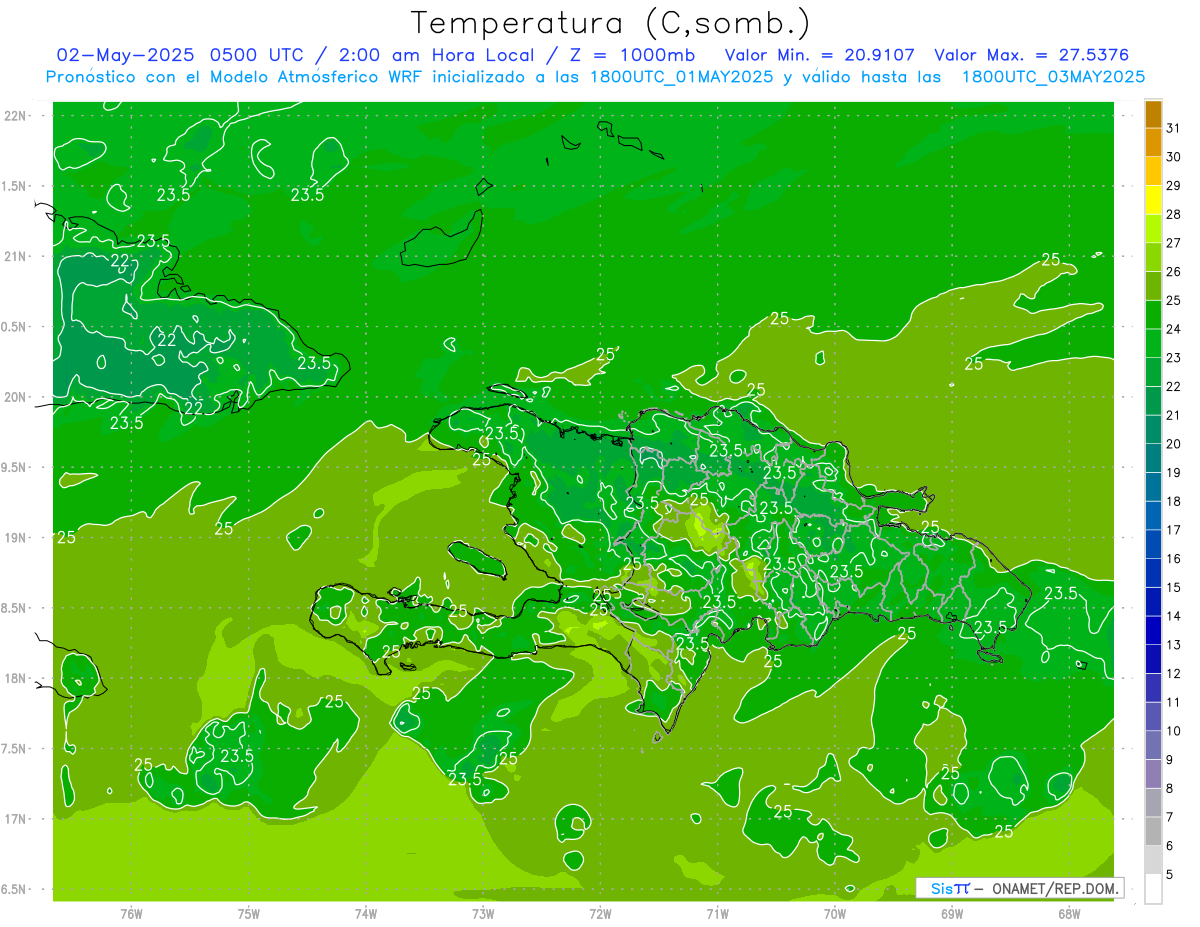The height and width of the screenshot is (927, 1200).
Task: Click the '1800UTC_03MAY2025' valid-until time
Action: tap(1053, 77)
